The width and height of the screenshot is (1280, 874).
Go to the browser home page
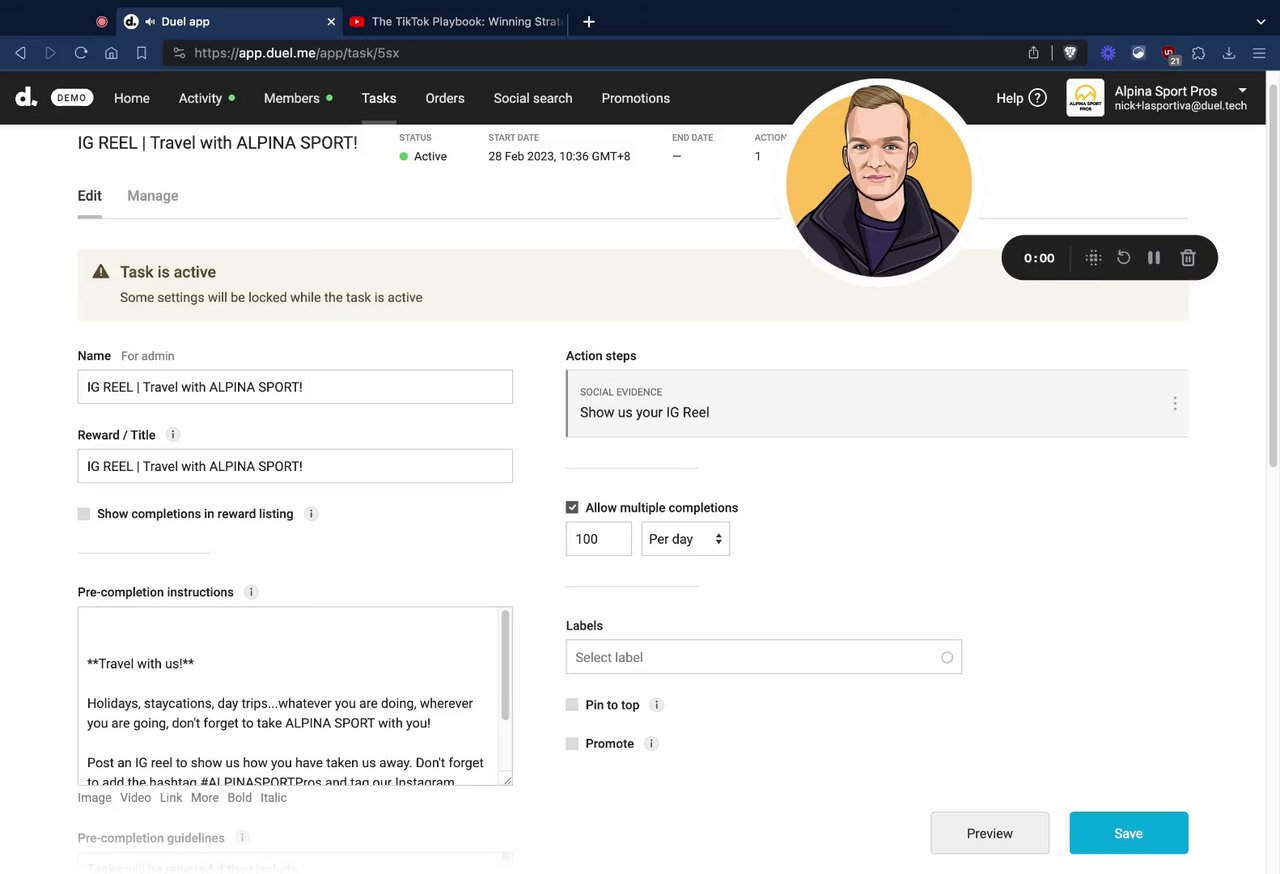tap(111, 53)
